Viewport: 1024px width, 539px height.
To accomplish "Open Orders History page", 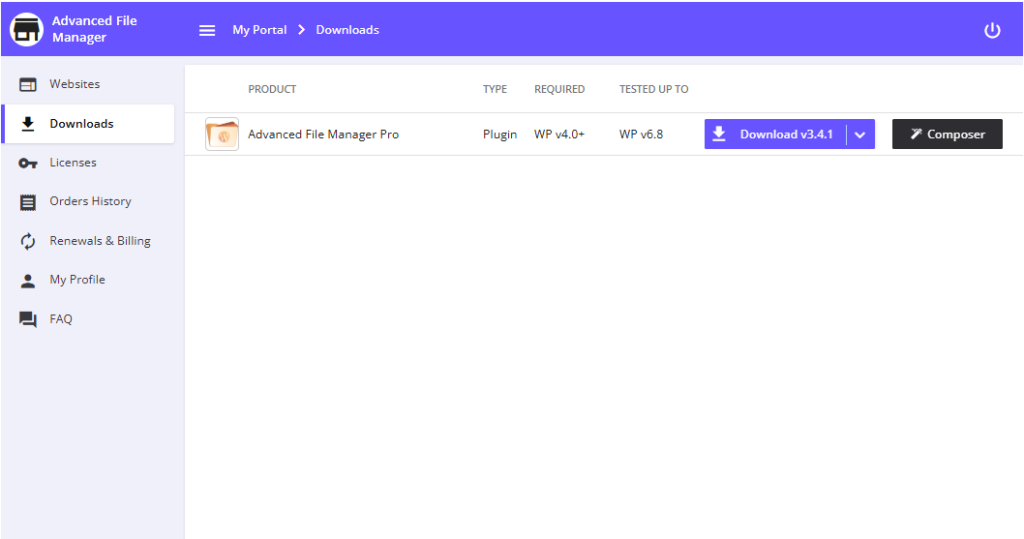I will click(88, 202).
